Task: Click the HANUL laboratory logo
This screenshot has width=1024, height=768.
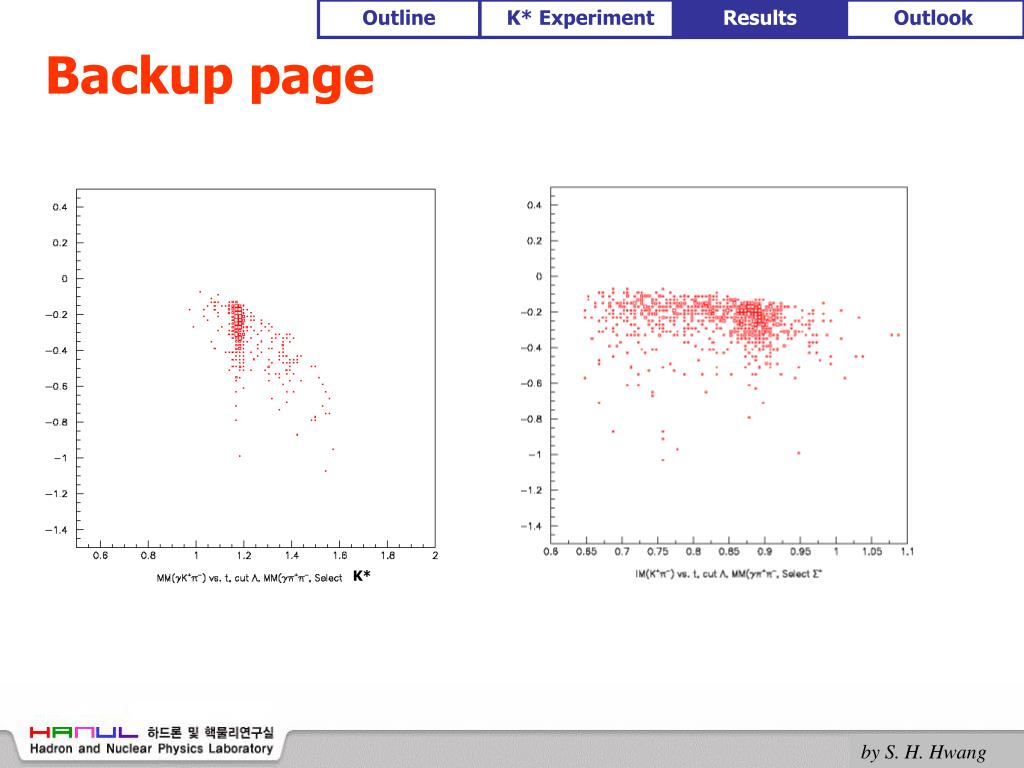Action: [x=84, y=732]
